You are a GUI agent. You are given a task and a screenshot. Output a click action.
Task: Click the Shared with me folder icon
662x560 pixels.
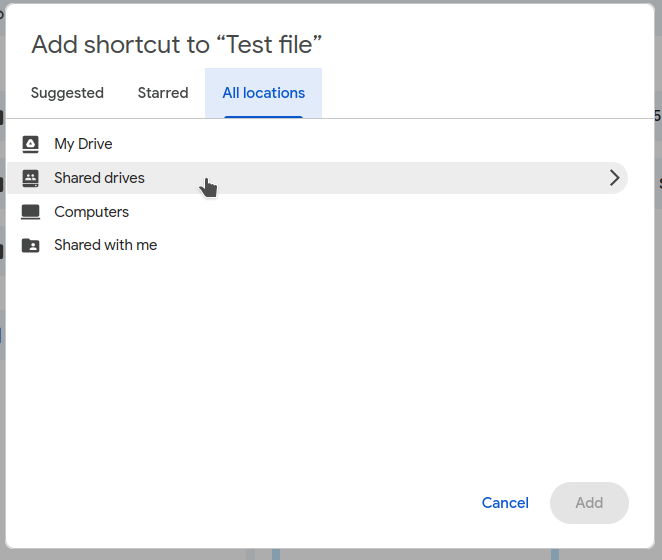31,245
